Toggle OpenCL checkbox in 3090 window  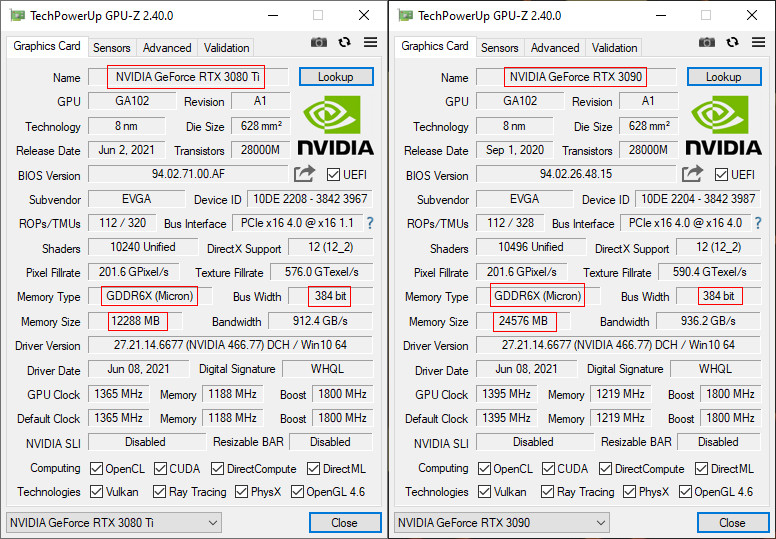point(485,468)
